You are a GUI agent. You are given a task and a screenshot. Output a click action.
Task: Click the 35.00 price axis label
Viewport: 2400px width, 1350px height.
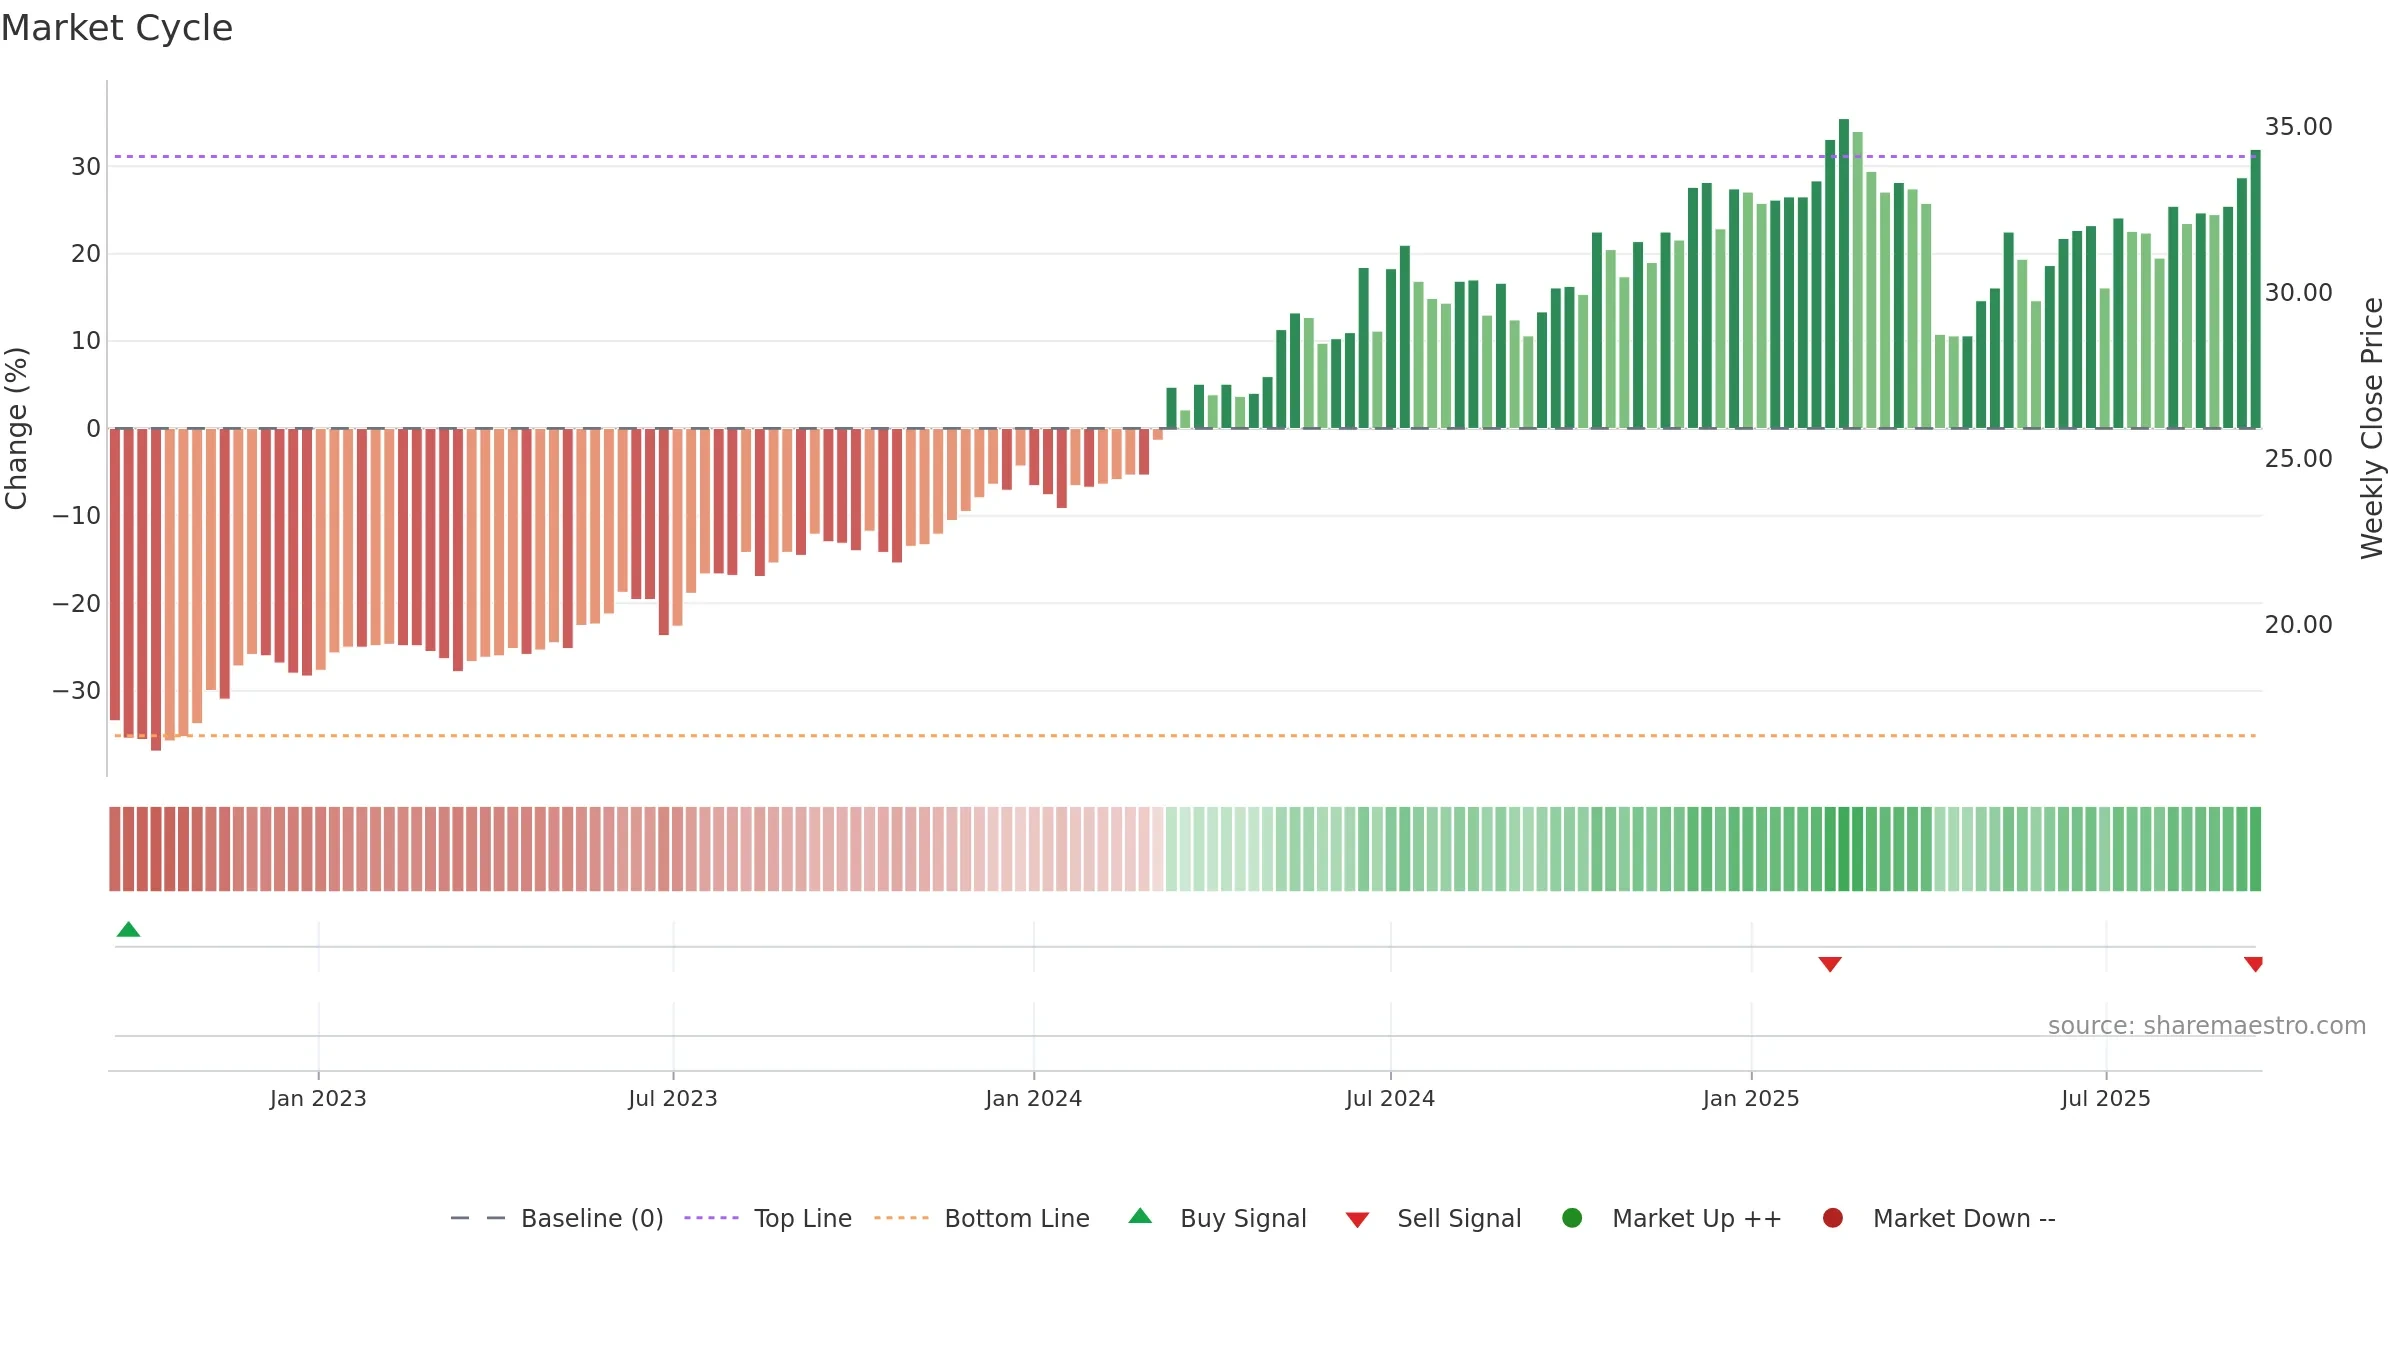pyautogui.click(x=2299, y=127)
